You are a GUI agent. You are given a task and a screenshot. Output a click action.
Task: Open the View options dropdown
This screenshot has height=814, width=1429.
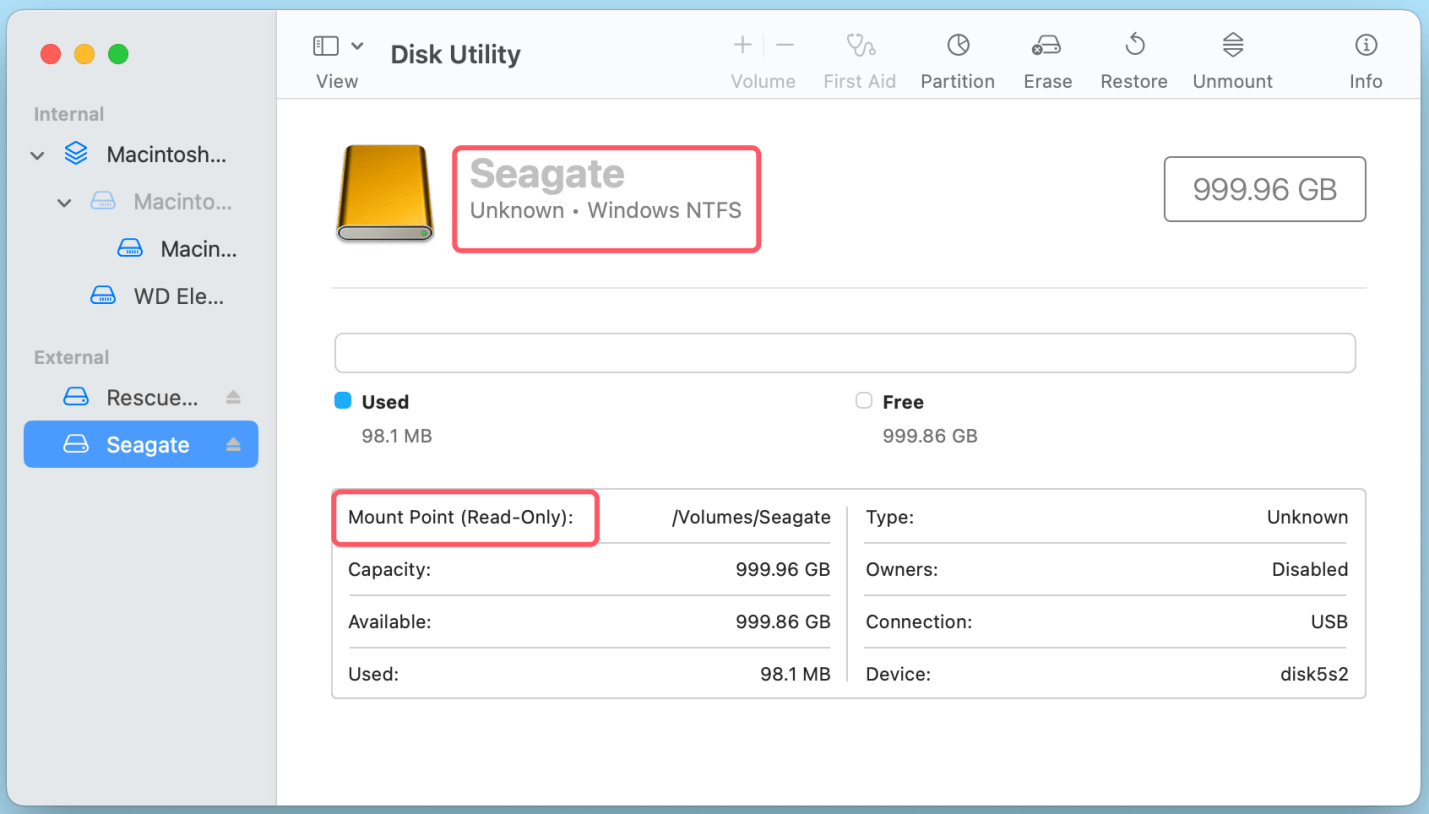[x=358, y=44]
